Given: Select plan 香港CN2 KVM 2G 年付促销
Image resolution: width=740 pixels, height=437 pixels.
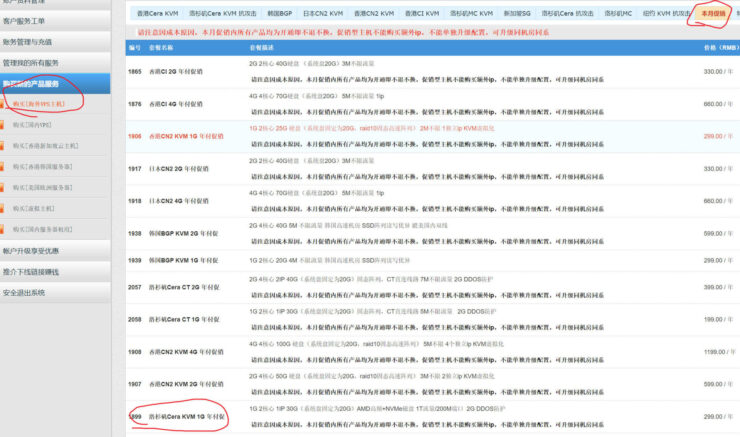Looking at the screenshot, I should (186, 384).
